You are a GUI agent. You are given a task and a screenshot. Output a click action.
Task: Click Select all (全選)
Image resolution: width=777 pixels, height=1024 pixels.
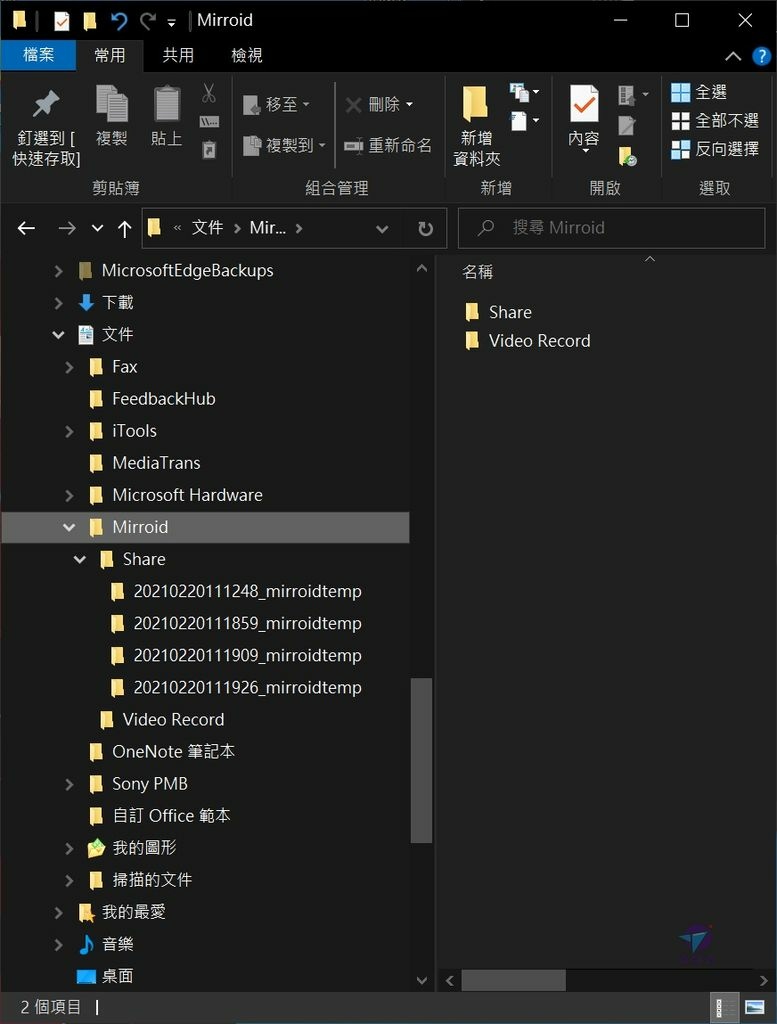pos(699,92)
